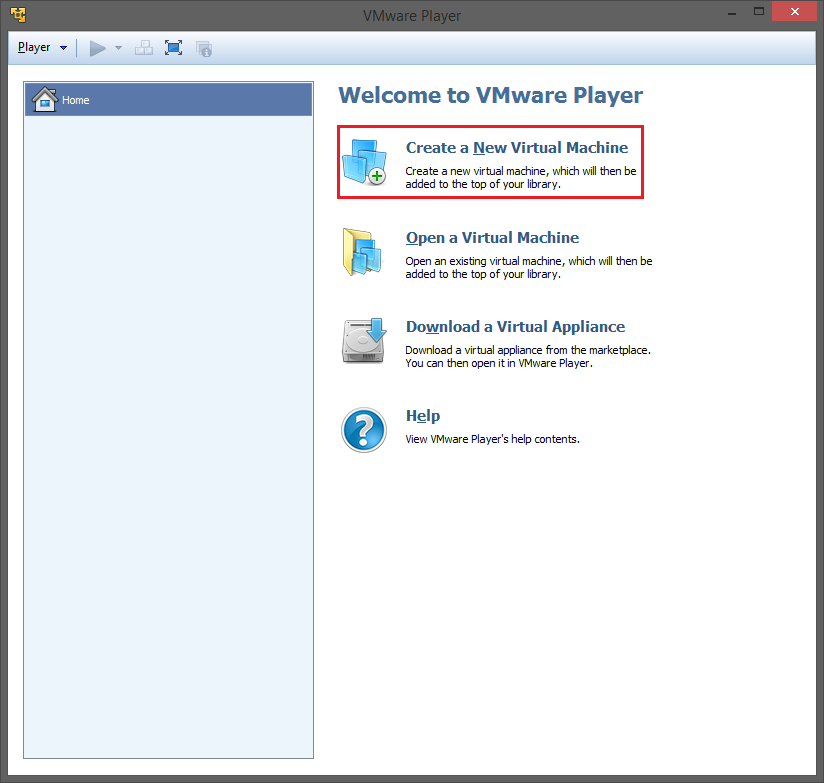Click the house icon next to Home
The height and width of the screenshot is (783, 824).
[44, 100]
